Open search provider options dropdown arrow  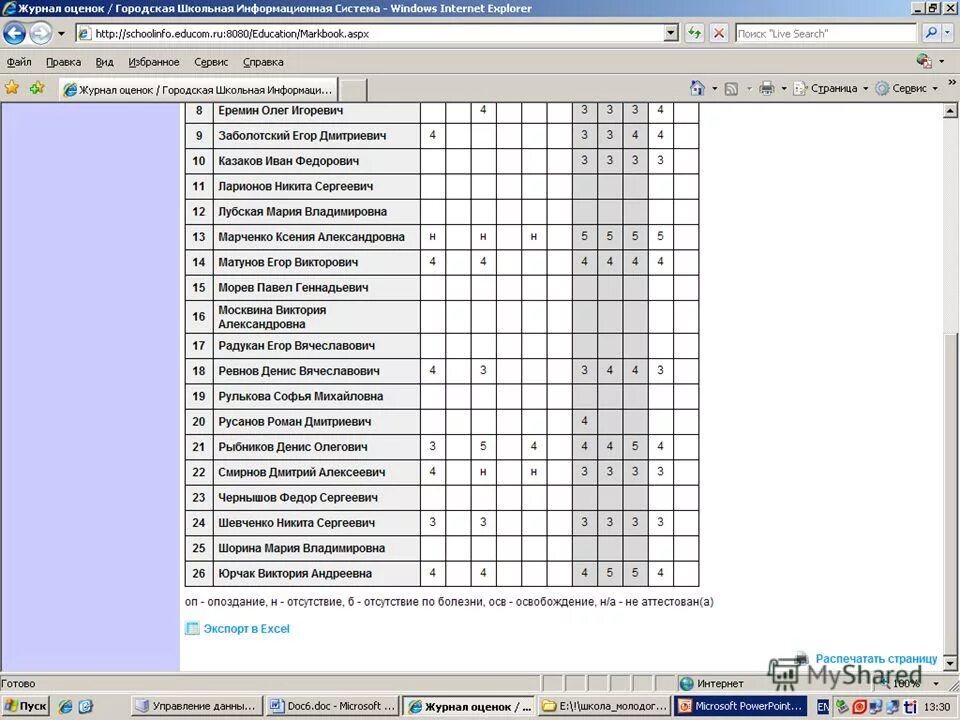click(948, 34)
